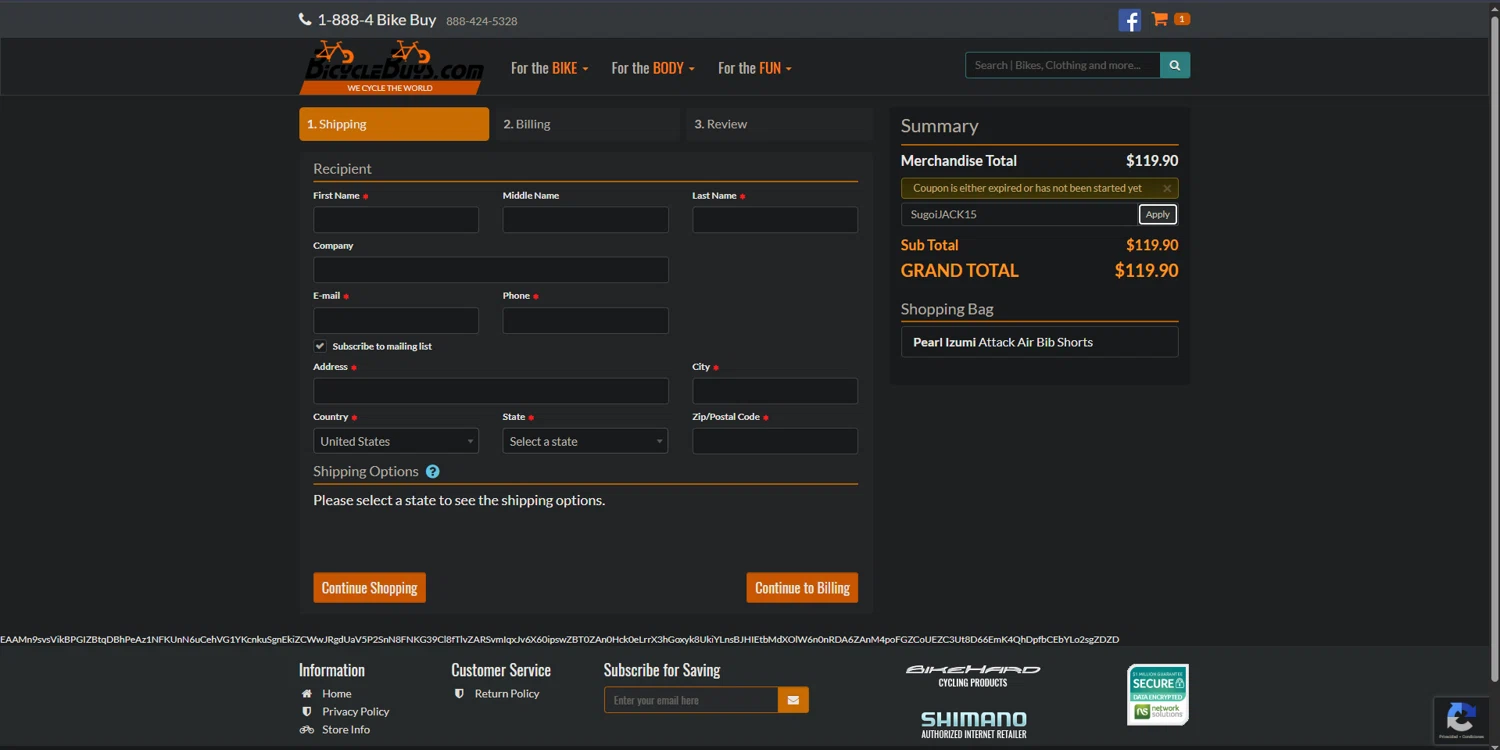Viewport: 1500px width, 750px height.
Task: Expand the For the BIKE menu
Action: tap(550, 68)
